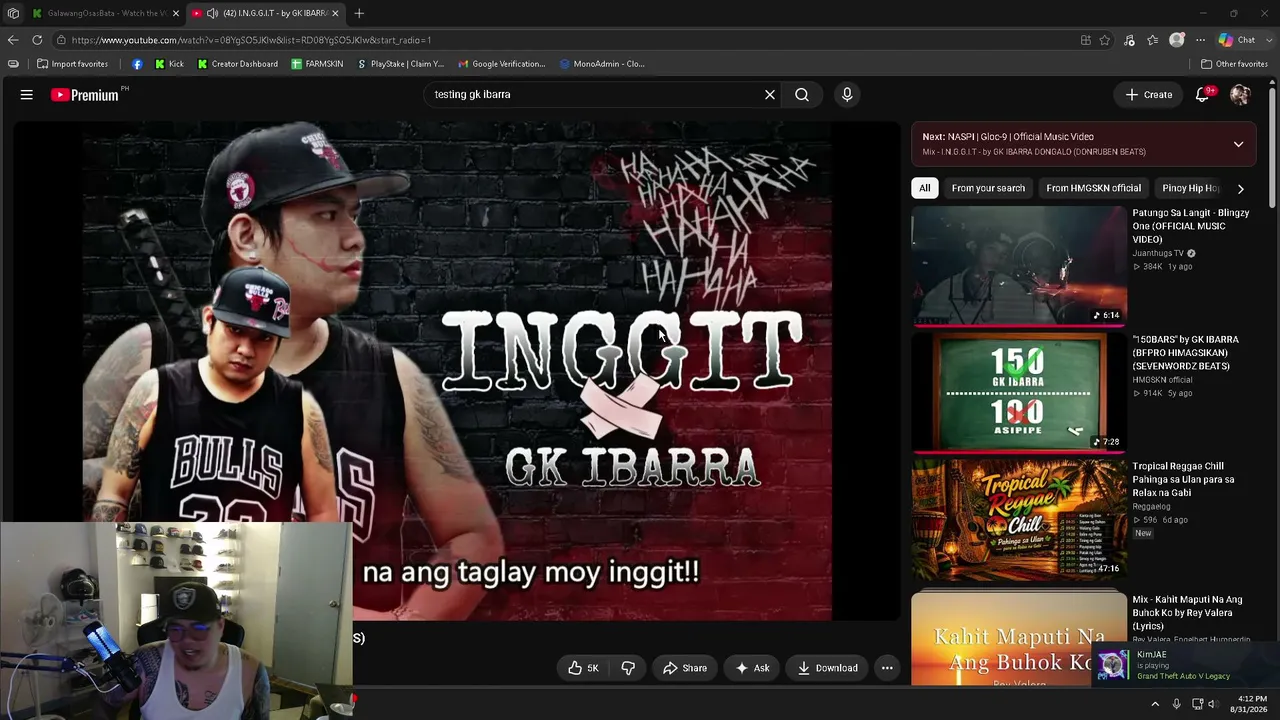1280x720 pixels.
Task: Open the Kick bookmark
Action: pyautogui.click(x=169, y=64)
